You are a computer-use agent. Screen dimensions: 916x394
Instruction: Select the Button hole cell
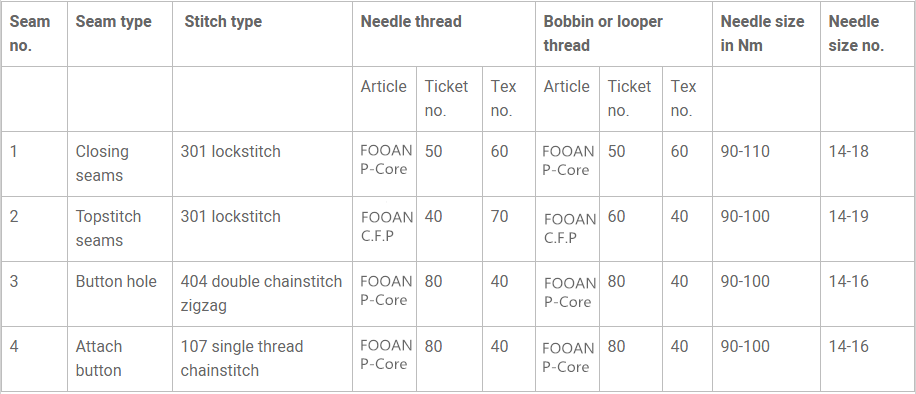[x=120, y=293]
